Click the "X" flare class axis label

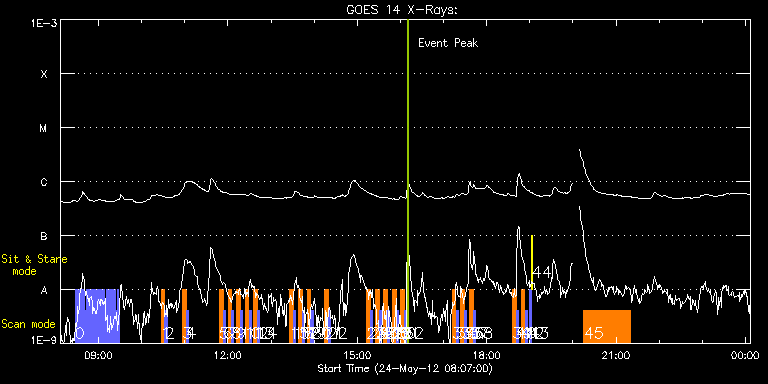click(x=44, y=74)
